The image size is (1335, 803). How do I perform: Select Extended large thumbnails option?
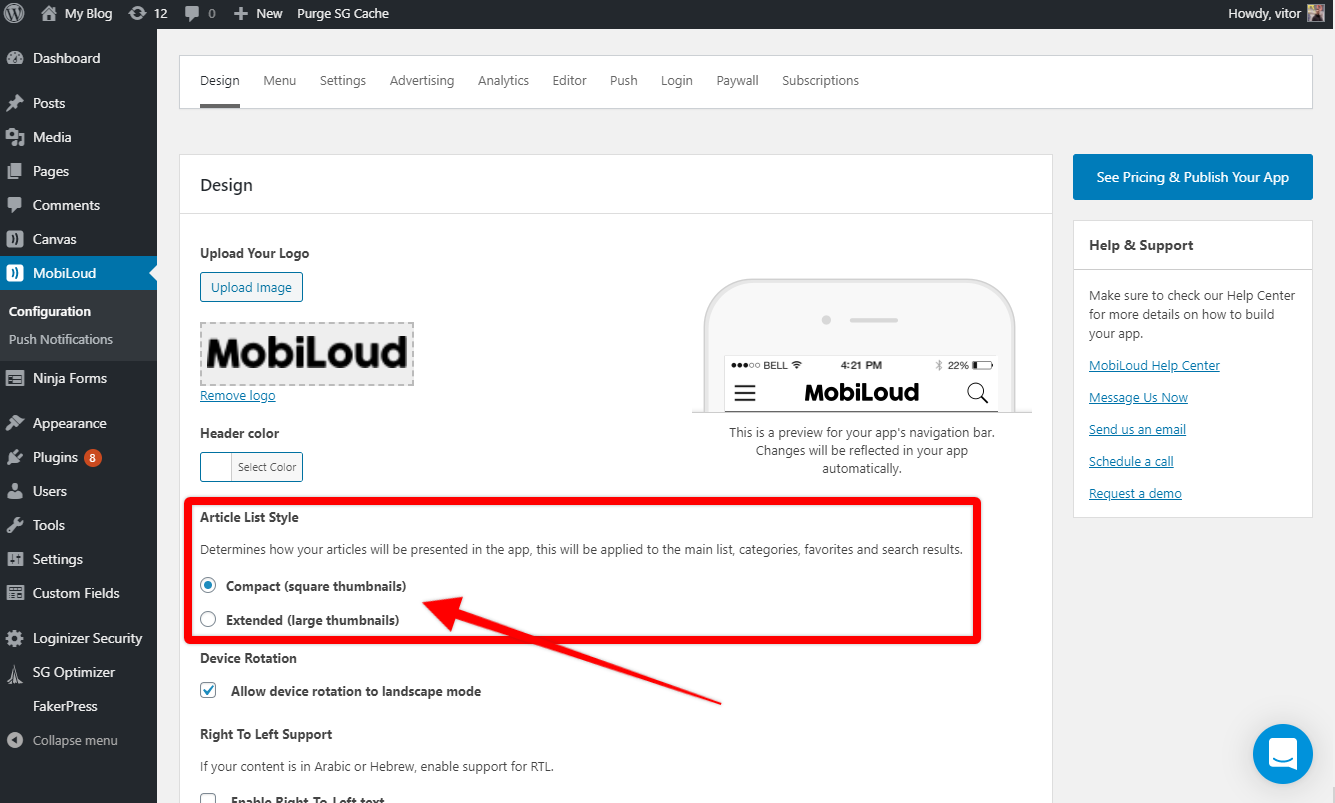point(208,619)
